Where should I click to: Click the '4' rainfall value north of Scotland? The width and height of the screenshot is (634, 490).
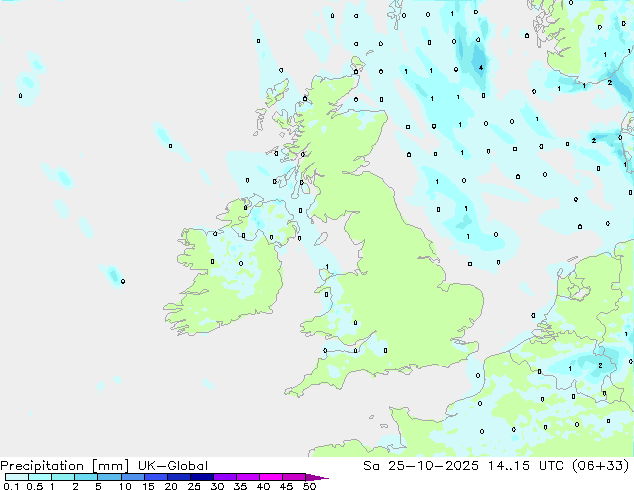pyautogui.click(x=482, y=68)
